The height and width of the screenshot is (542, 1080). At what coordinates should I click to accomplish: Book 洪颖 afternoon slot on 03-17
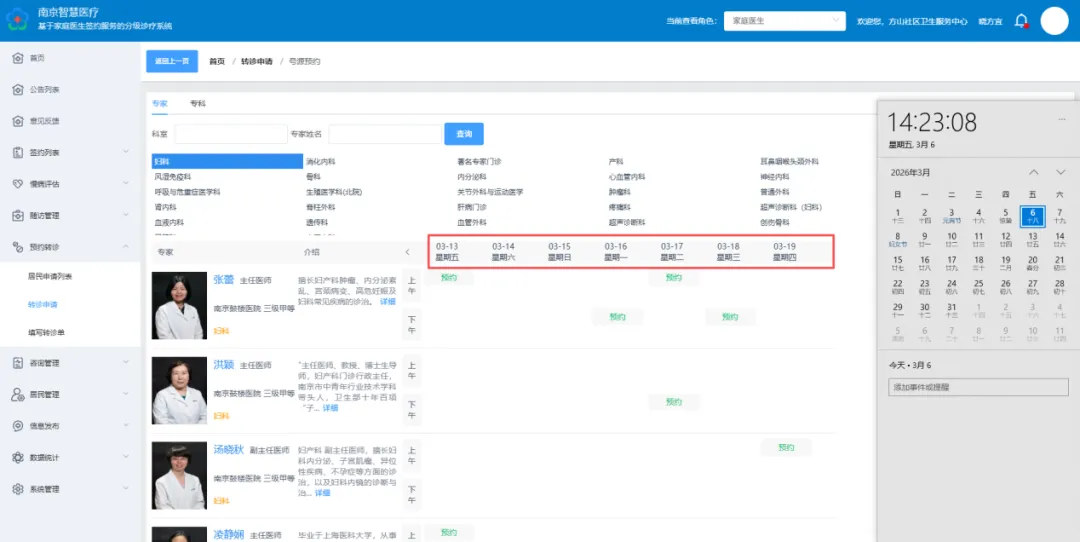click(674, 402)
